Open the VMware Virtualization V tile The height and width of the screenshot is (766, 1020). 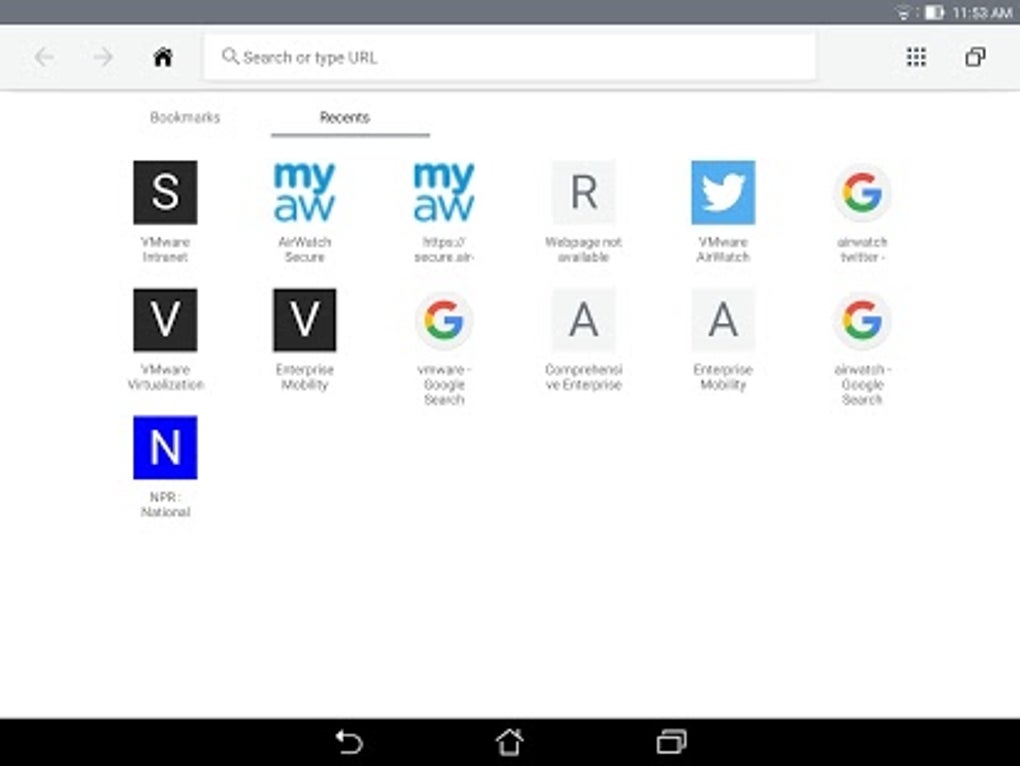tap(165, 320)
